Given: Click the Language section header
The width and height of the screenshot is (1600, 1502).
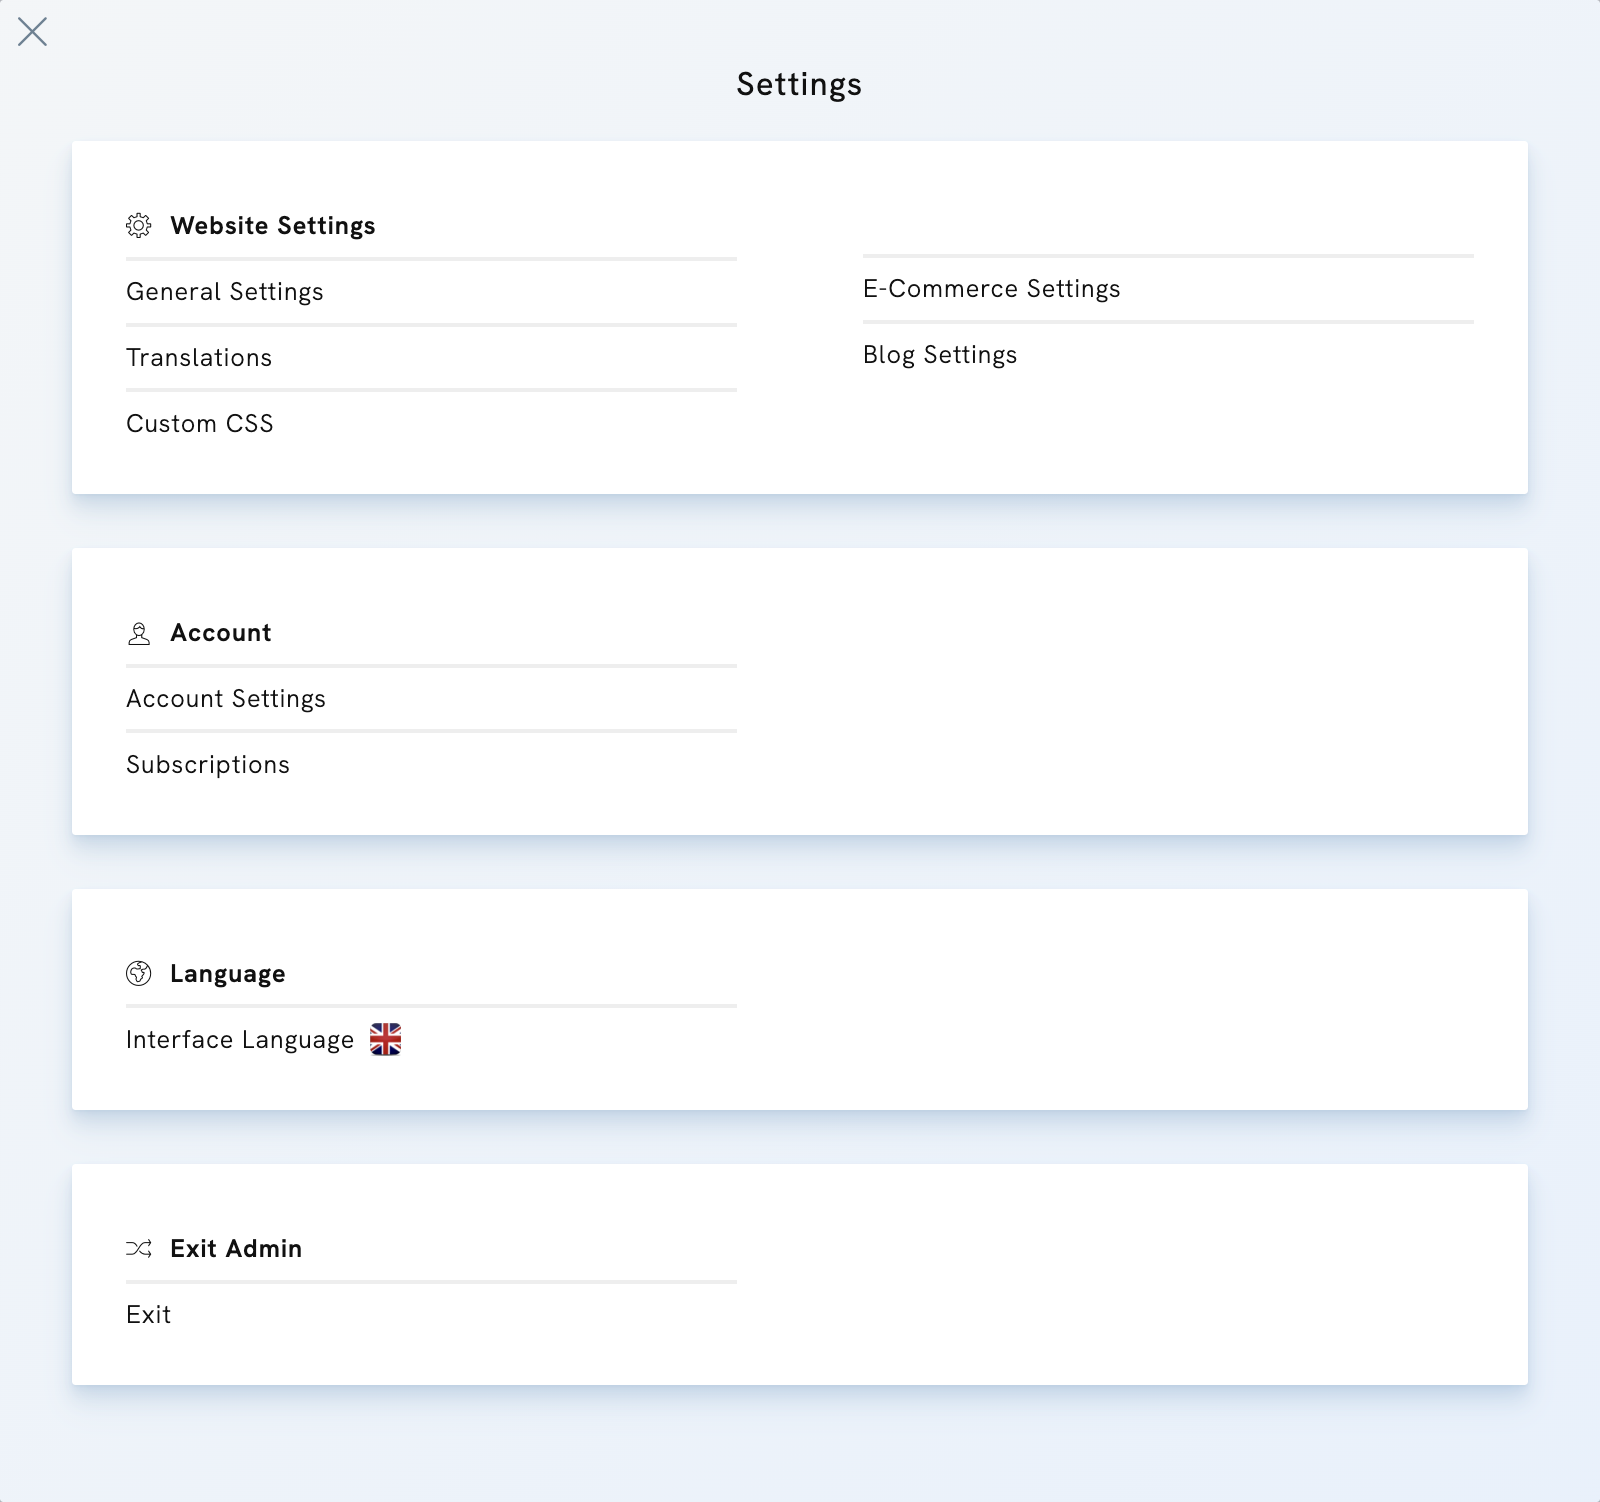Looking at the screenshot, I should 227,973.
